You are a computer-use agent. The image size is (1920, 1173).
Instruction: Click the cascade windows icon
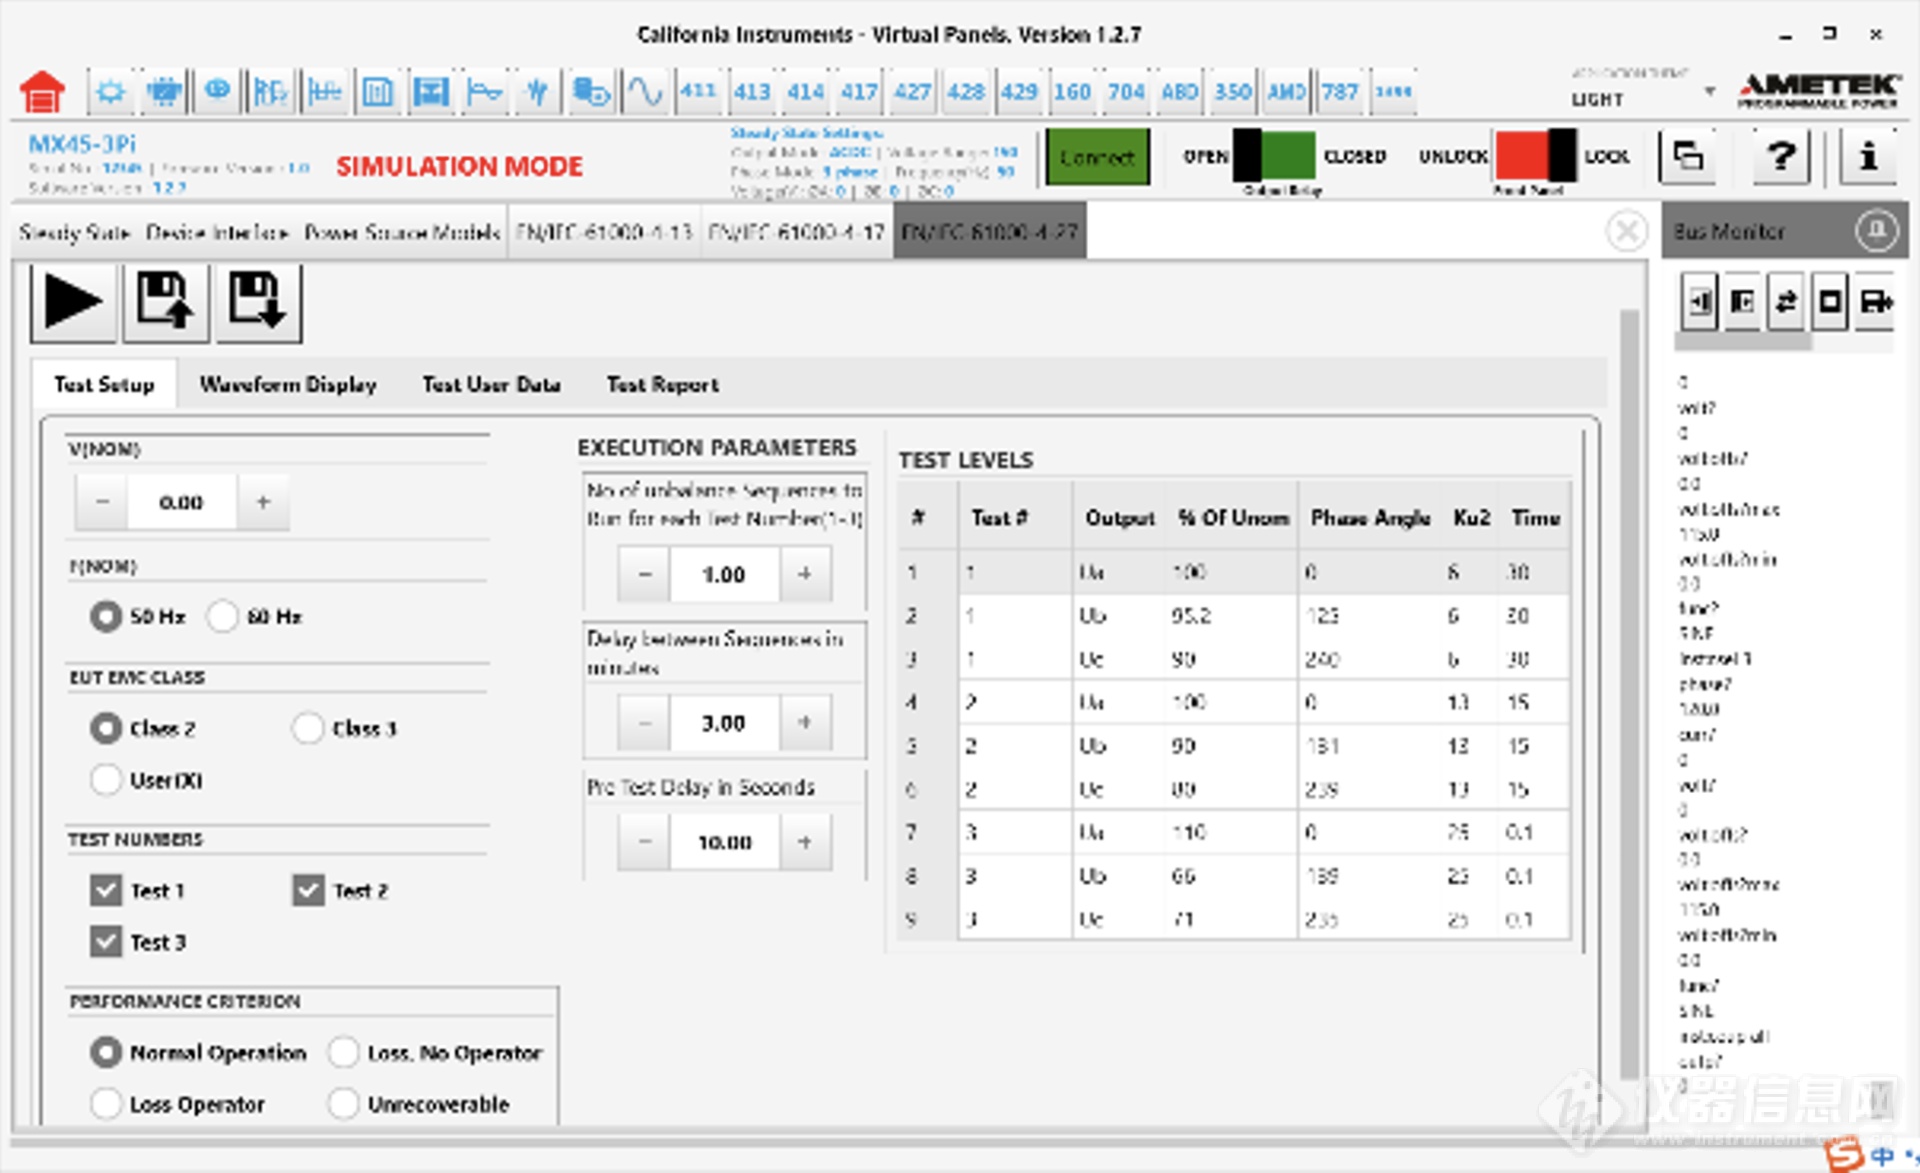click(1688, 157)
